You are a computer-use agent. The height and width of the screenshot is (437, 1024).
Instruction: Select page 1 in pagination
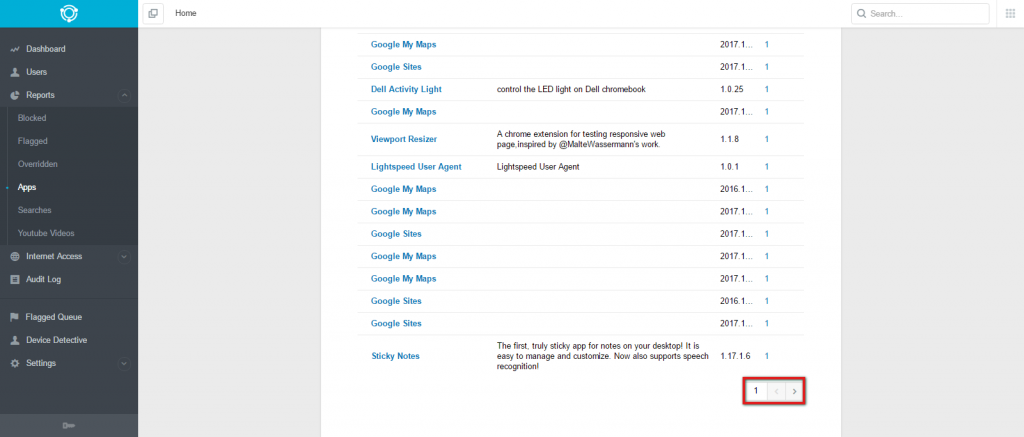(756, 391)
